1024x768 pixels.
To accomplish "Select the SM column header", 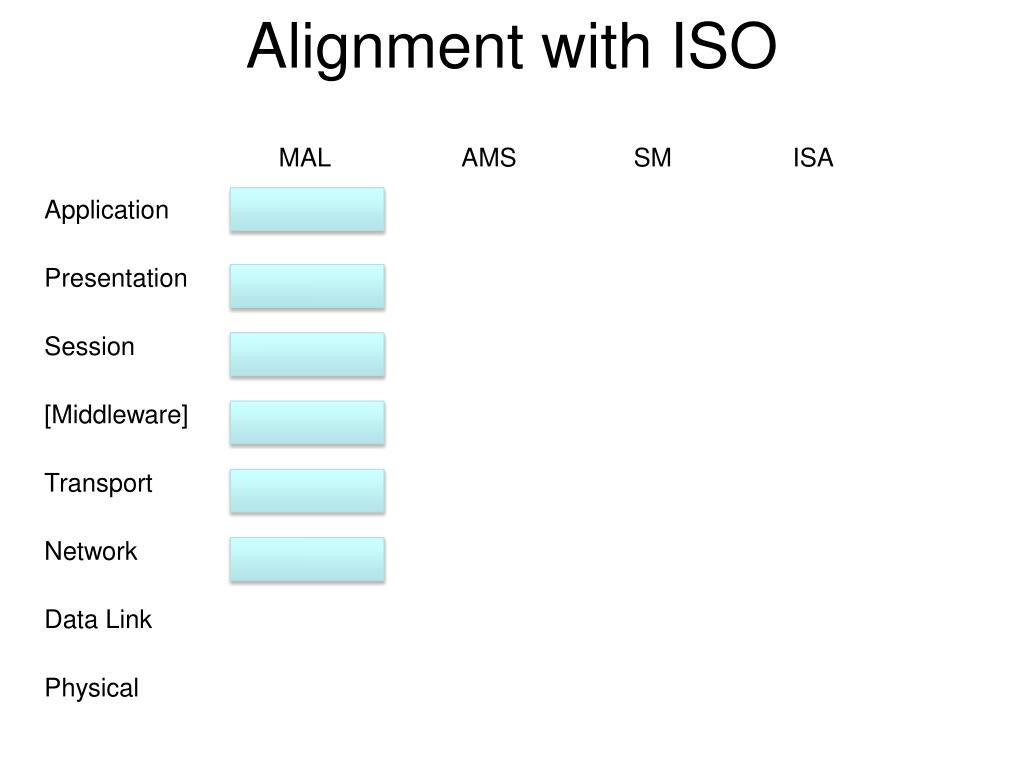I will pos(652,157).
